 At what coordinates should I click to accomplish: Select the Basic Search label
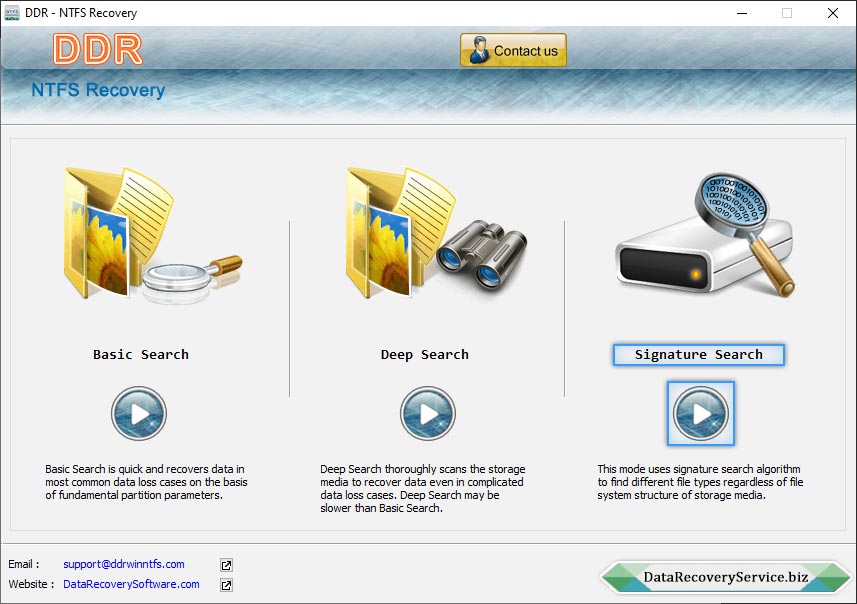coord(140,355)
